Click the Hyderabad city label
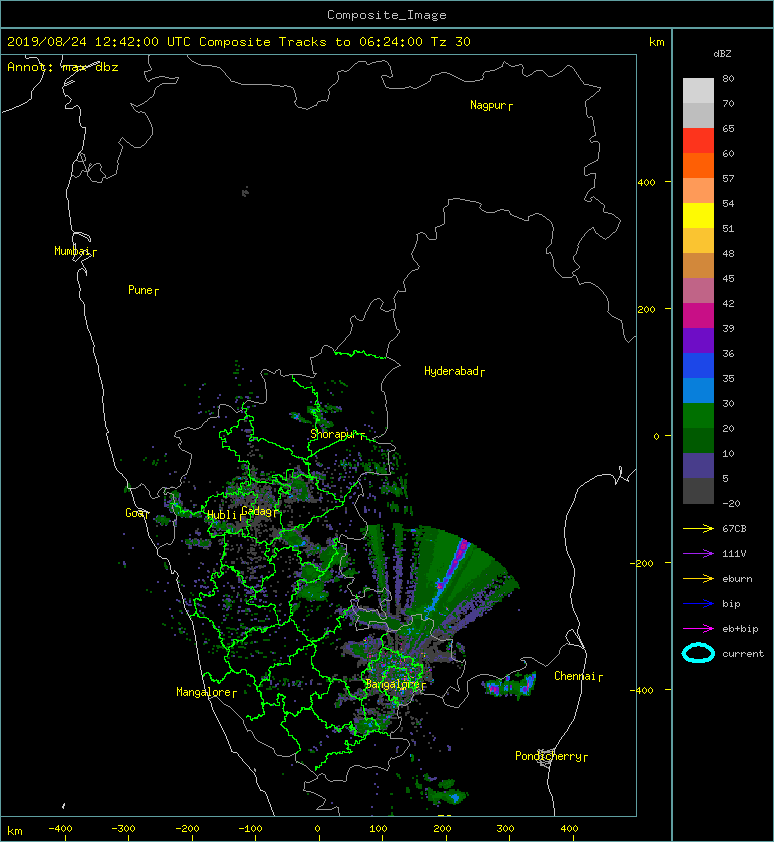The width and height of the screenshot is (774, 842). pyautogui.click(x=451, y=371)
